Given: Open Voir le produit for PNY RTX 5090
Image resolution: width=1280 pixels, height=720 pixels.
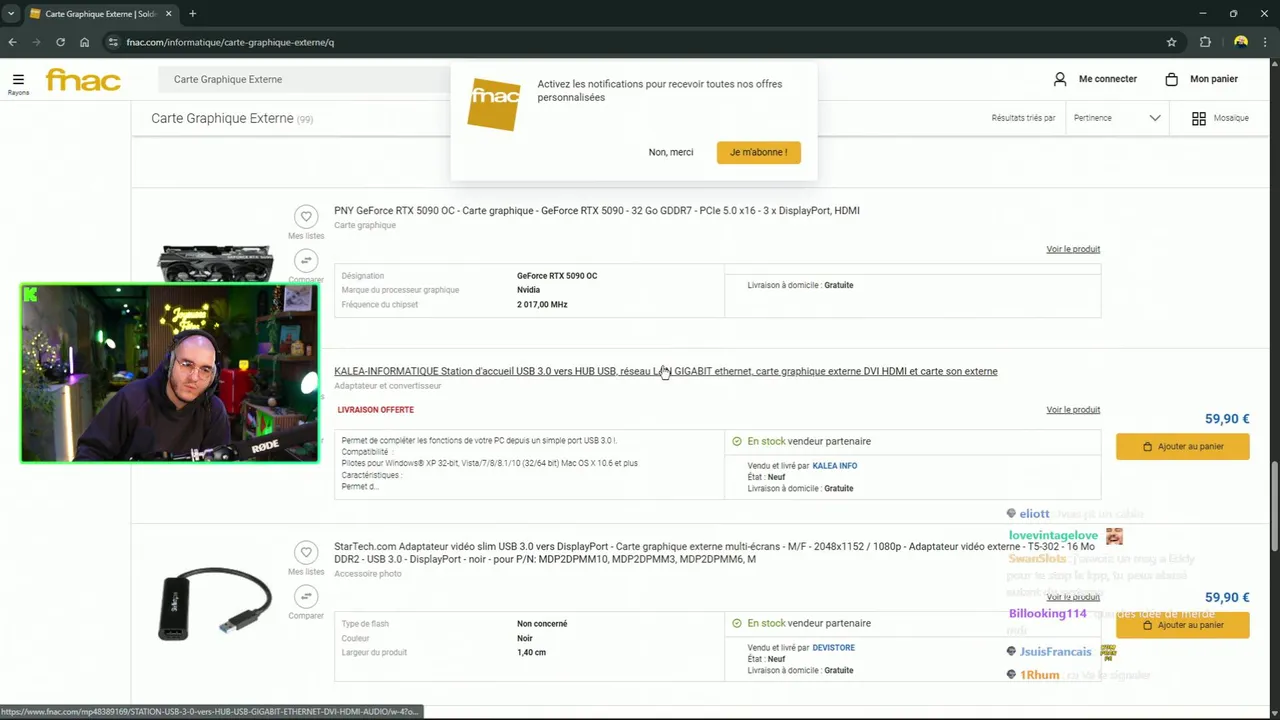Looking at the screenshot, I should (x=1073, y=249).
